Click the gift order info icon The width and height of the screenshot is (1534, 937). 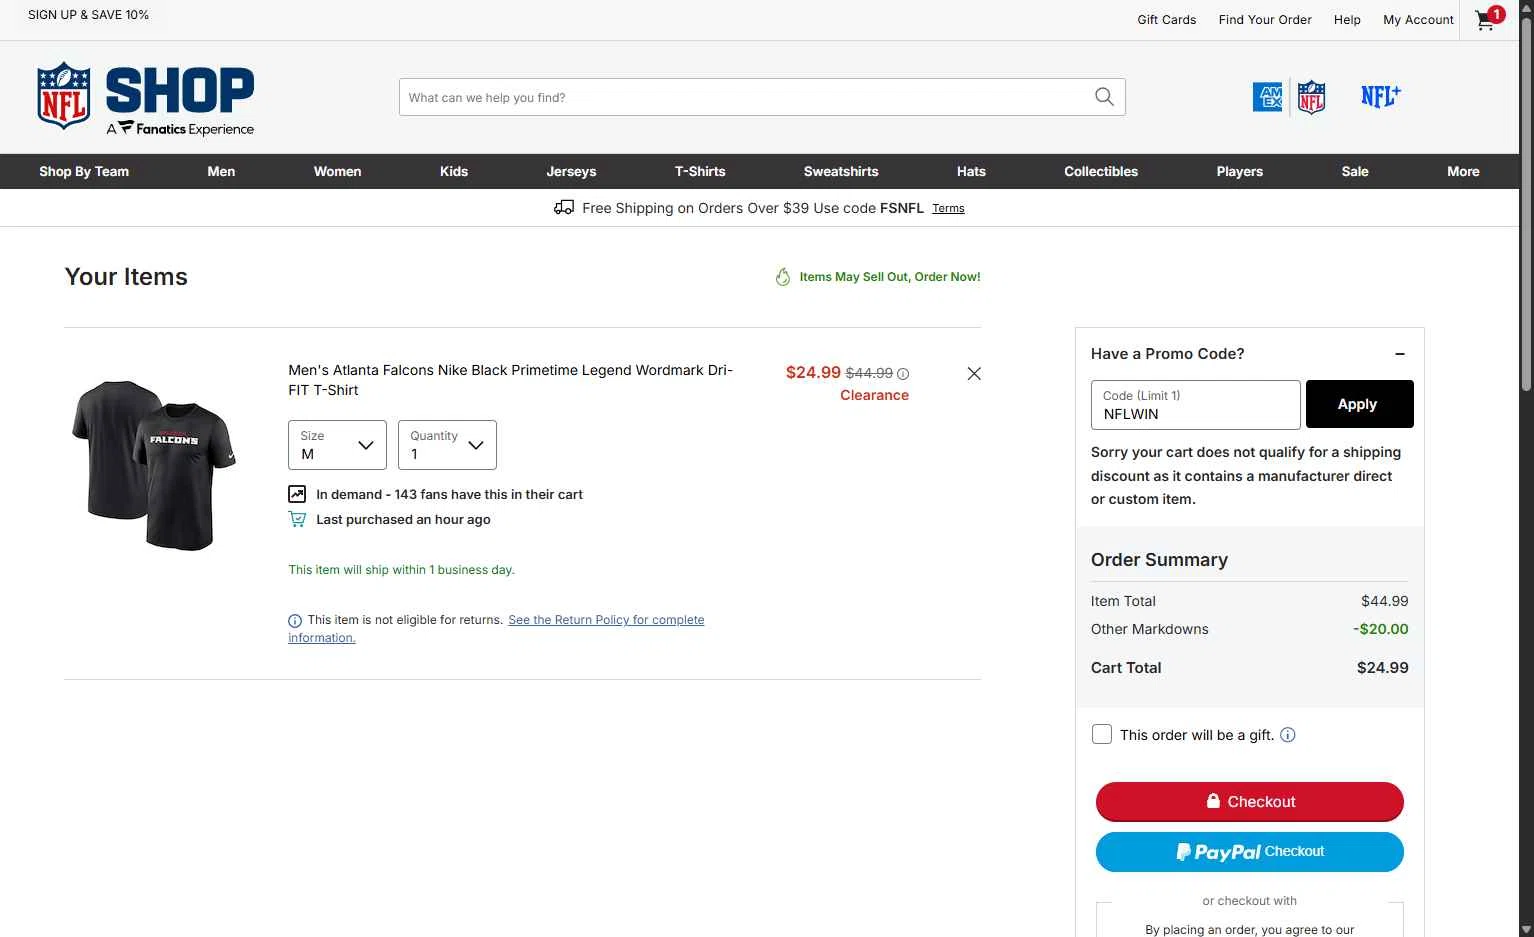[1288, 735]
